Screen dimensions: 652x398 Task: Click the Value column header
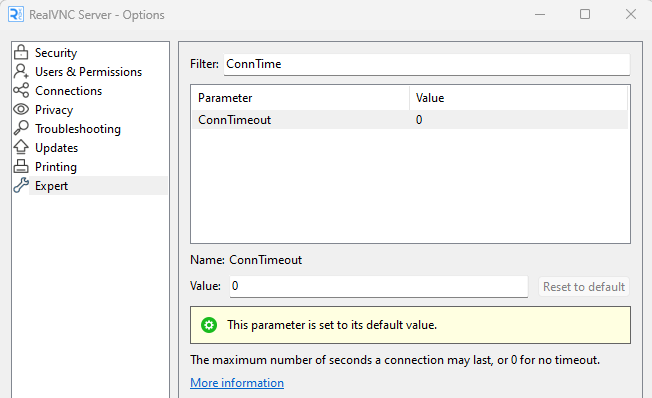pyautogui.click(x=518, y=98)
